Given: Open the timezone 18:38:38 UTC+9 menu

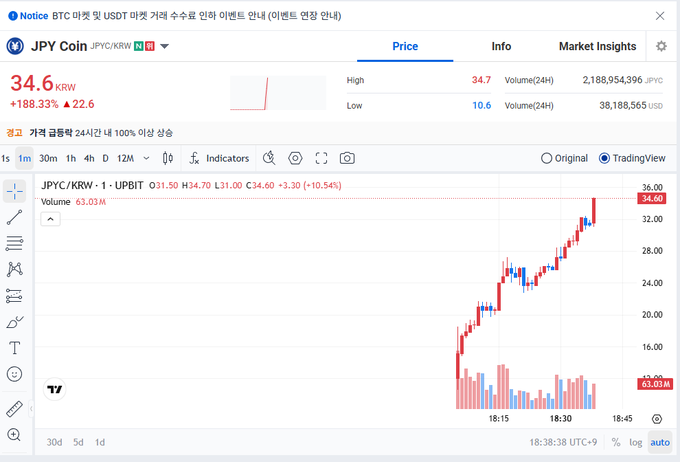Looking at the screenshot, I should [x=563, y=442].
